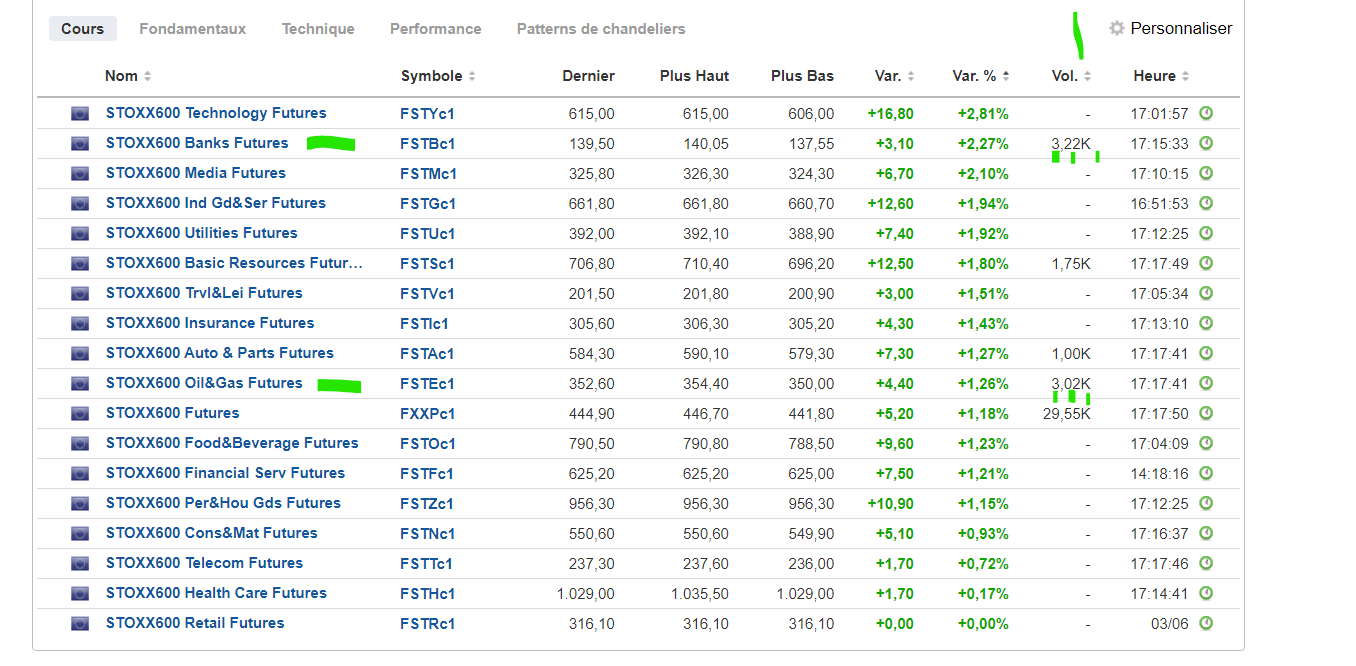Switch to the Fondamentaux tab
This screenshot has height=666, width=1356.
pos(192,29)
